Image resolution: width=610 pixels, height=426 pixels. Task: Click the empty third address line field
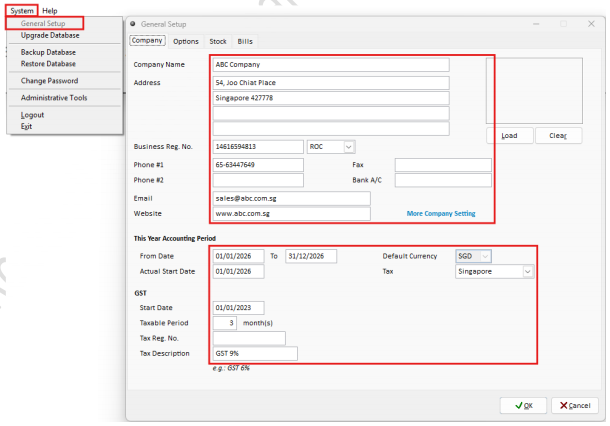click(x=331, y=113)
